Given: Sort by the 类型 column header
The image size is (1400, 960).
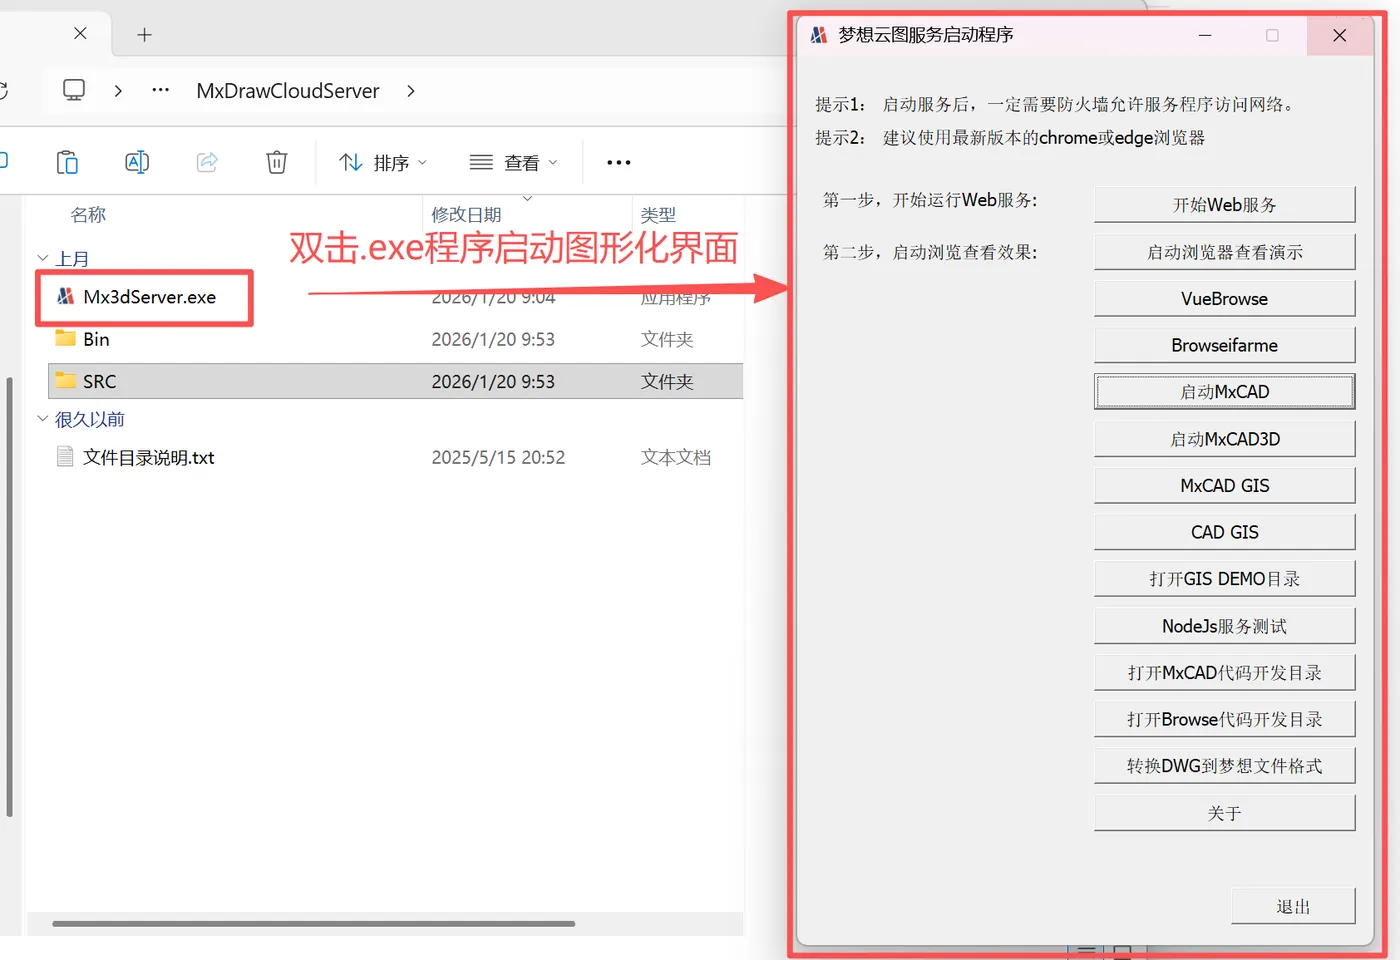Looking at the screenshot, I should point(658,215).
